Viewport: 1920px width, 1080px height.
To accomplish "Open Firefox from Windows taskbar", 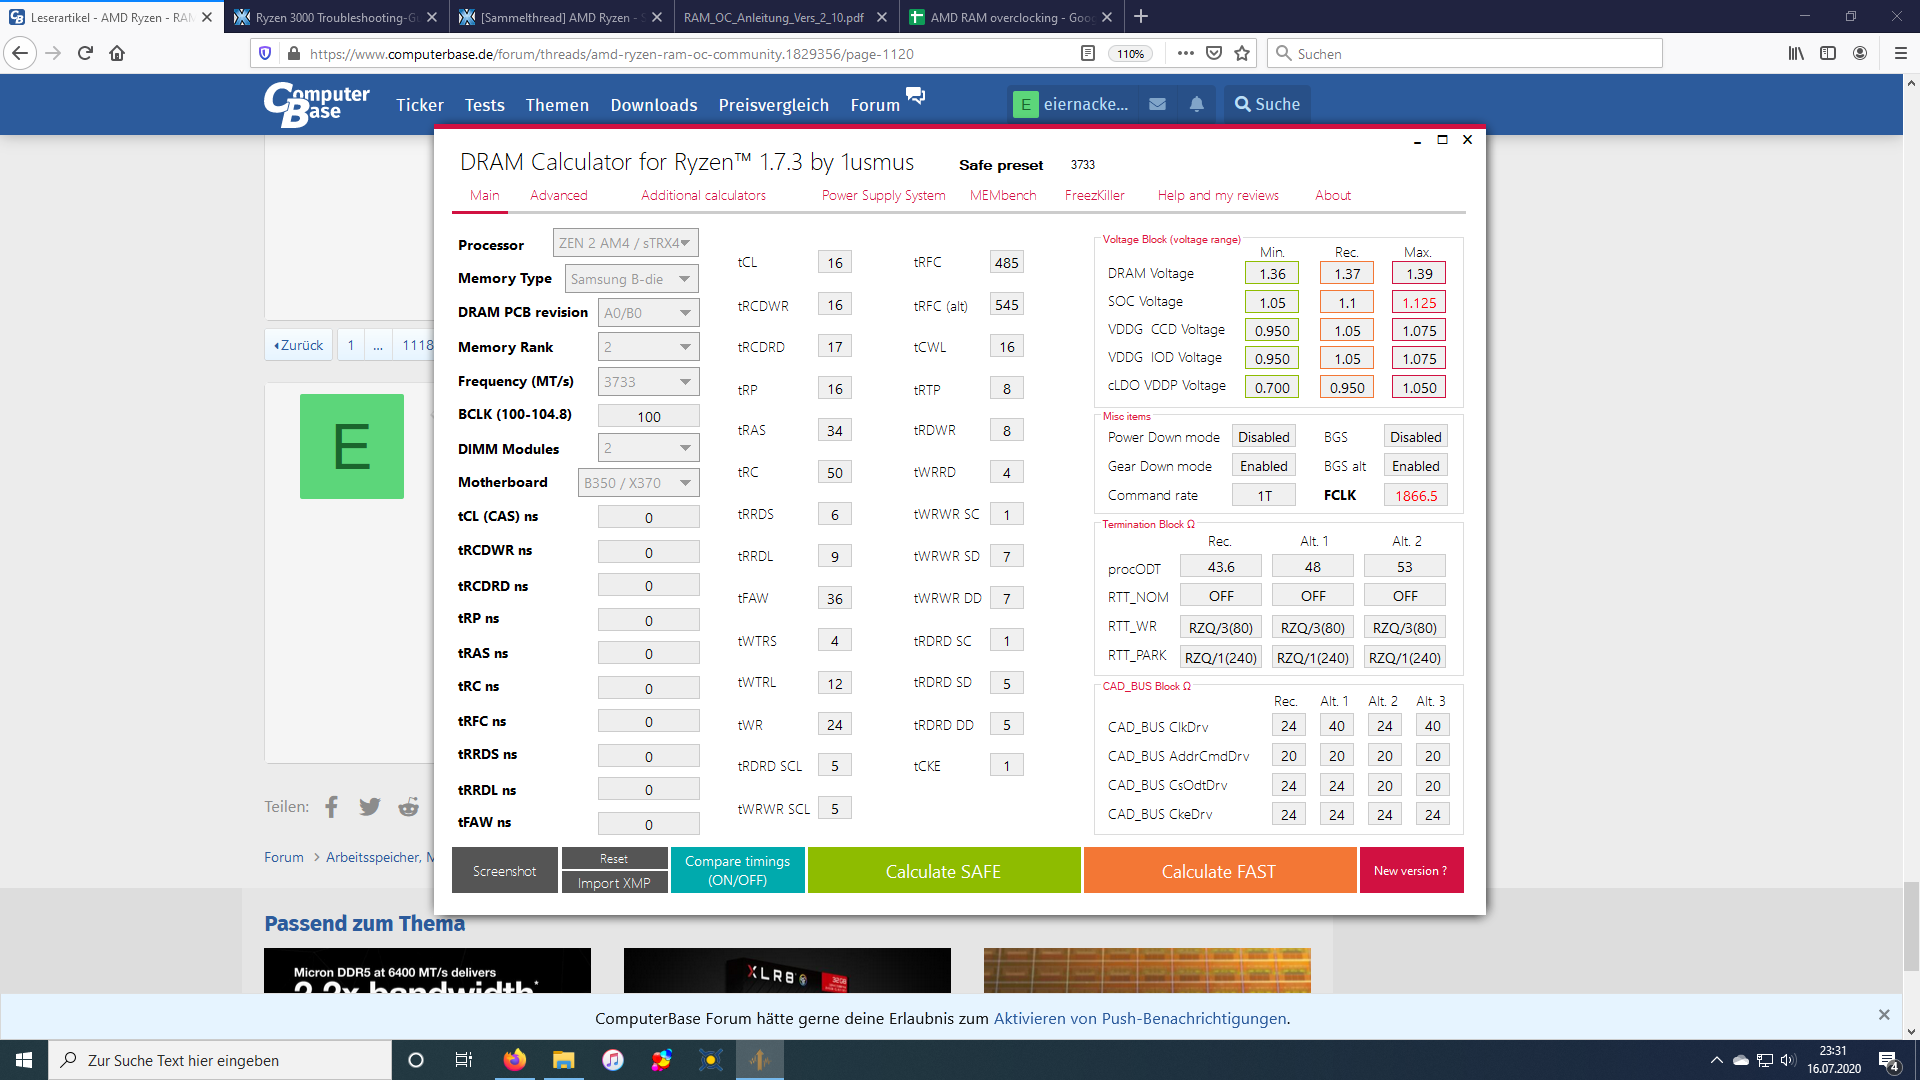I will pyautogui.click(x=515, y=1060).
